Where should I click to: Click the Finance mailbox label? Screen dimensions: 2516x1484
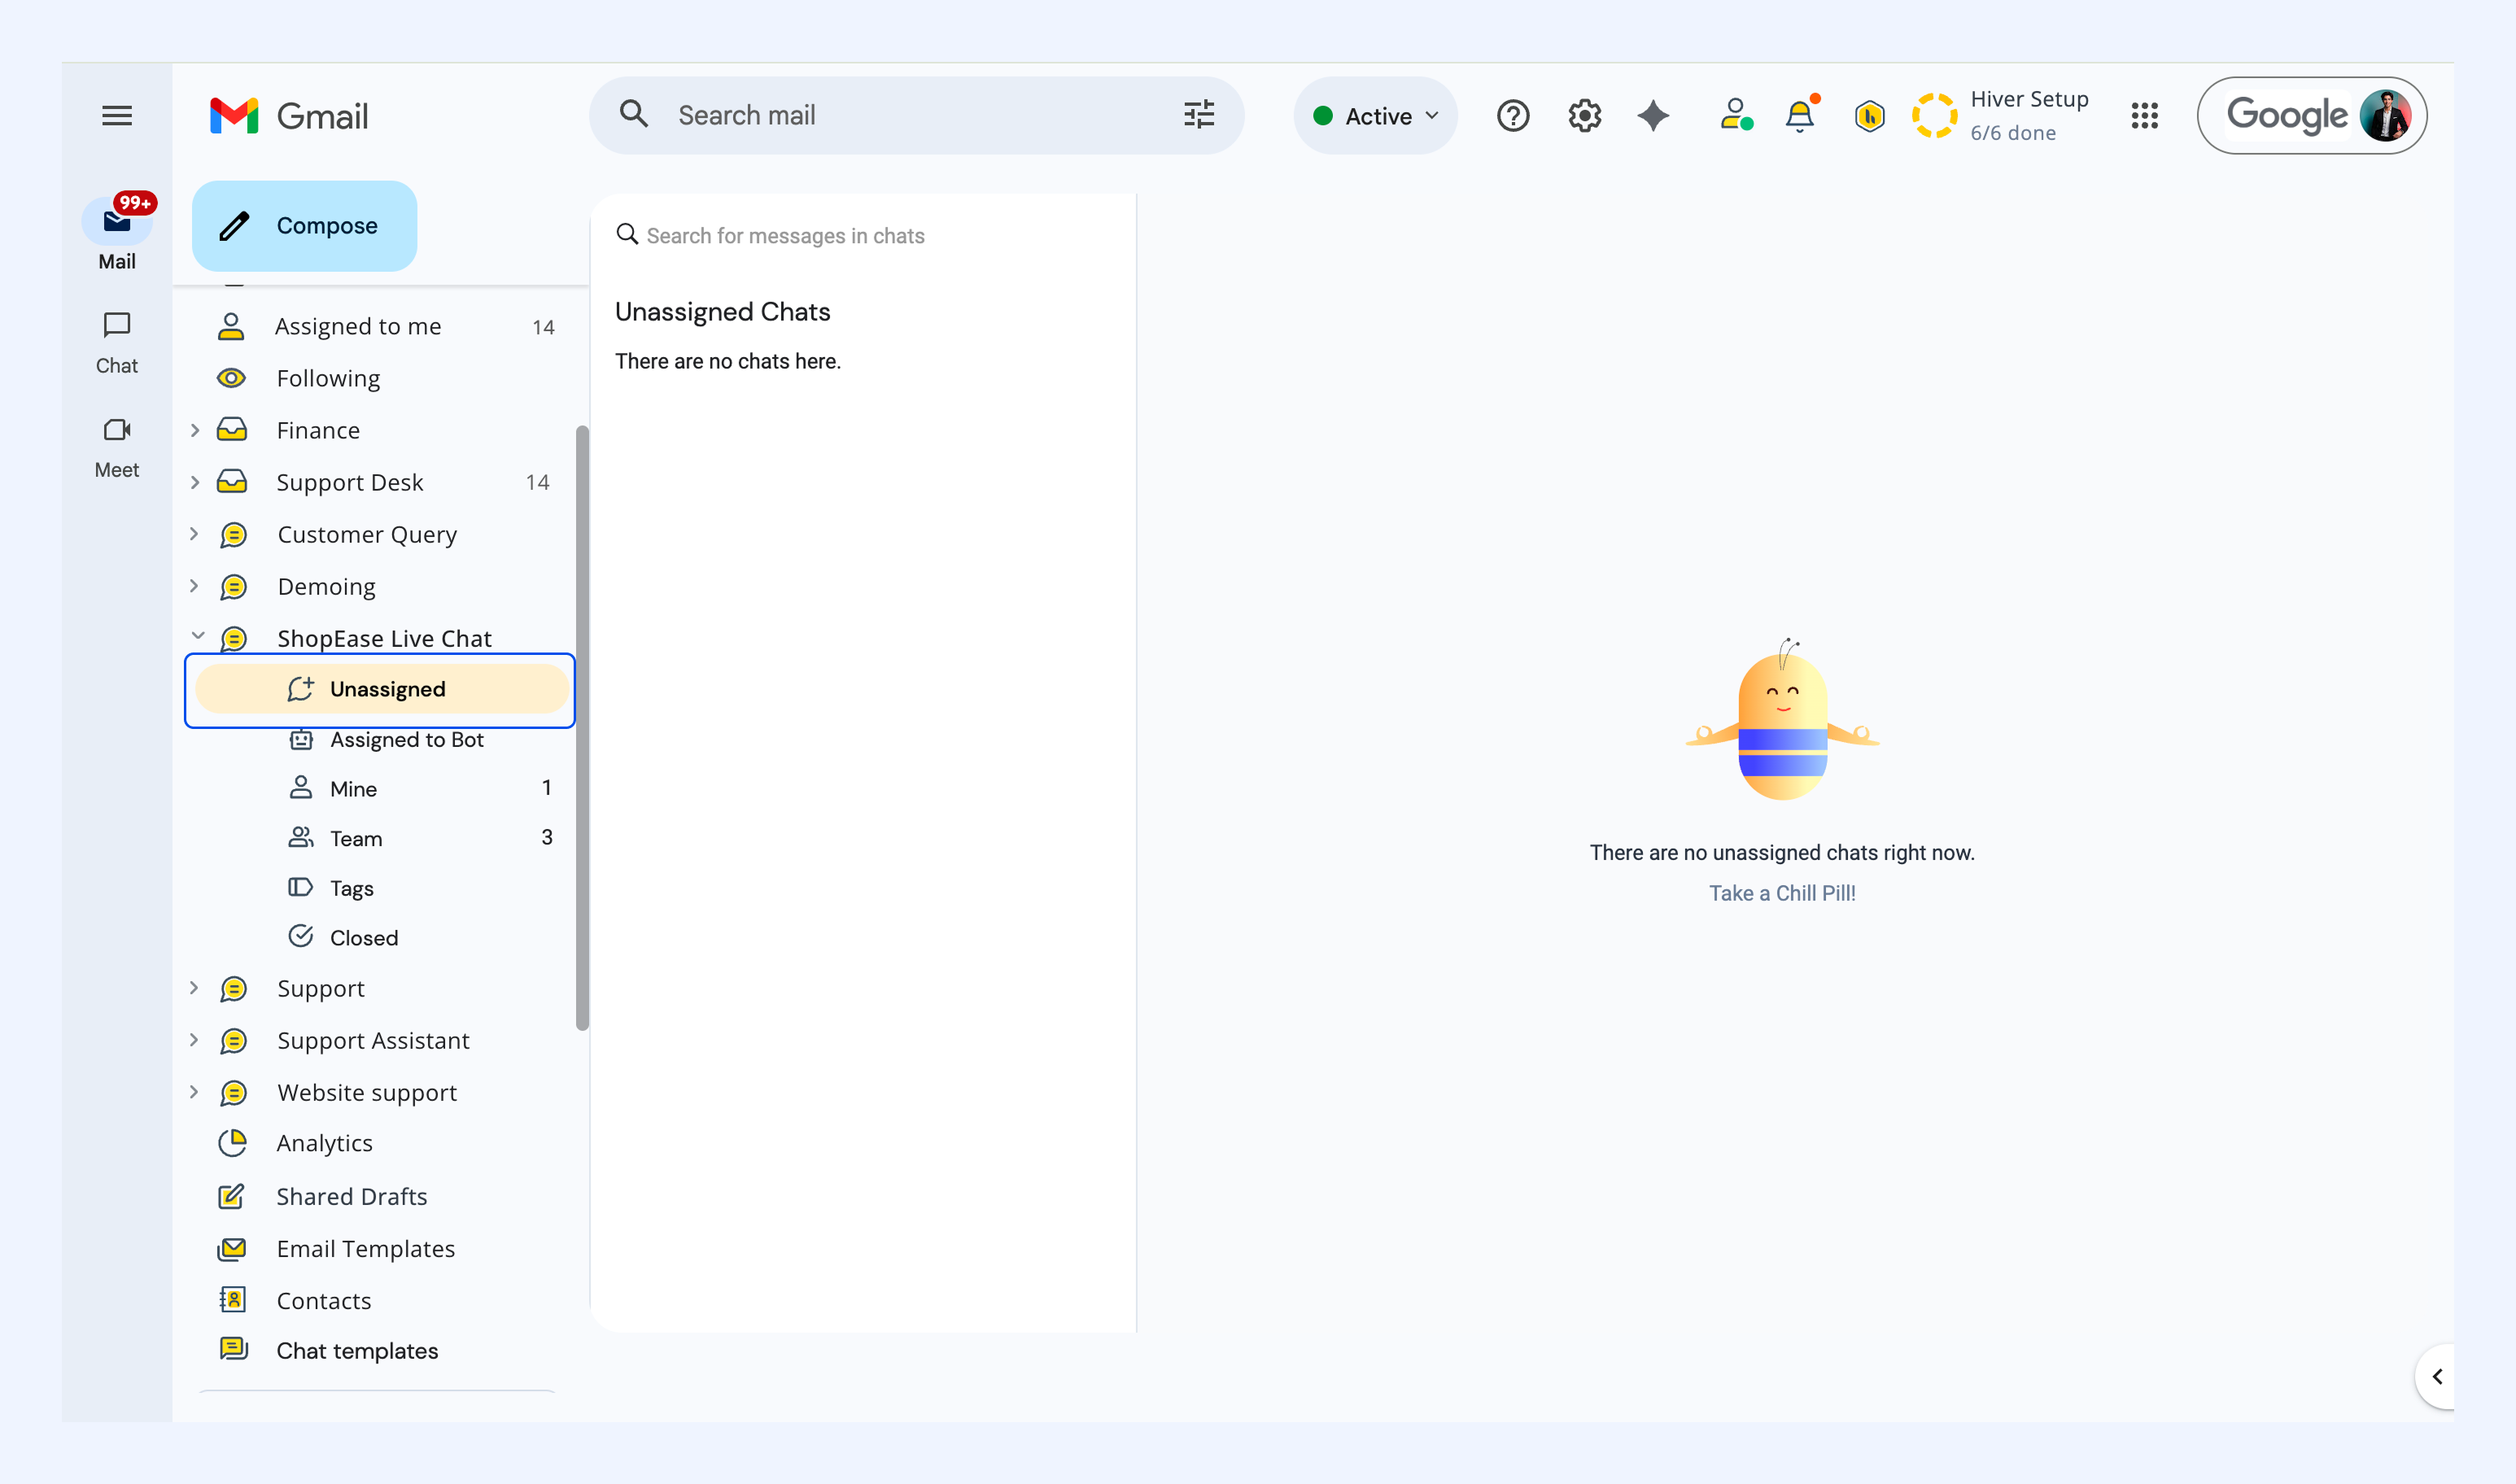tap(318, 431)
